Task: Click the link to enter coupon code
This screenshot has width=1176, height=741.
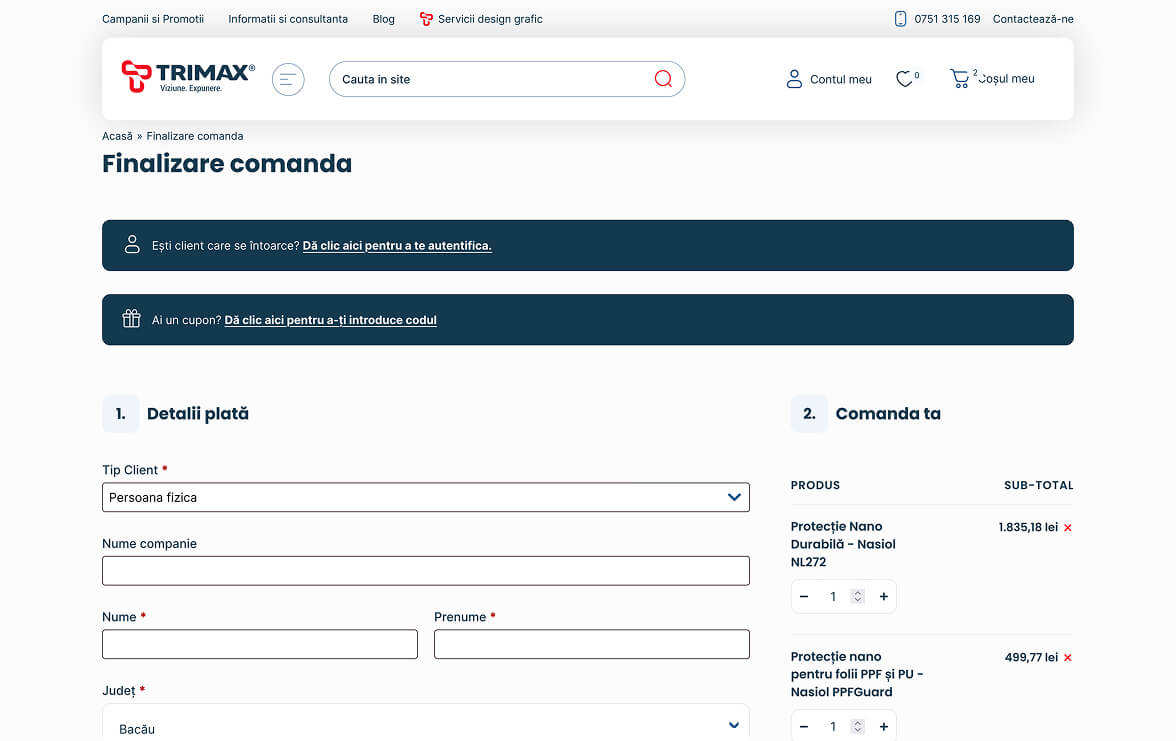Action: (x=330, y=321)
